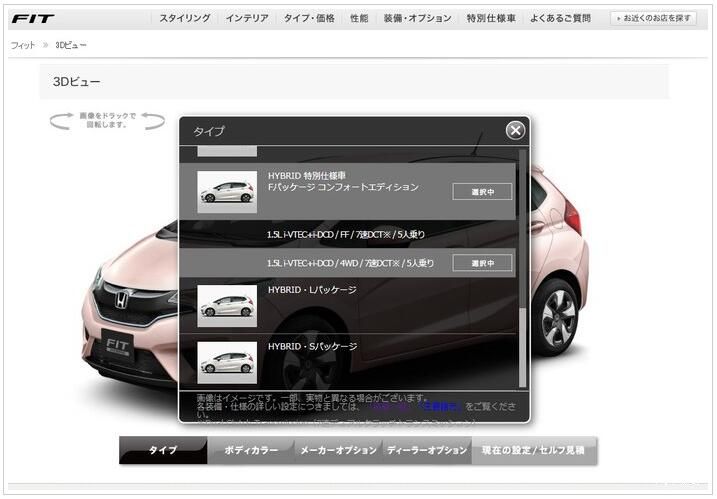
Task: Open the タイプ・価格 menu item
Action: click(x=309, y=18)
